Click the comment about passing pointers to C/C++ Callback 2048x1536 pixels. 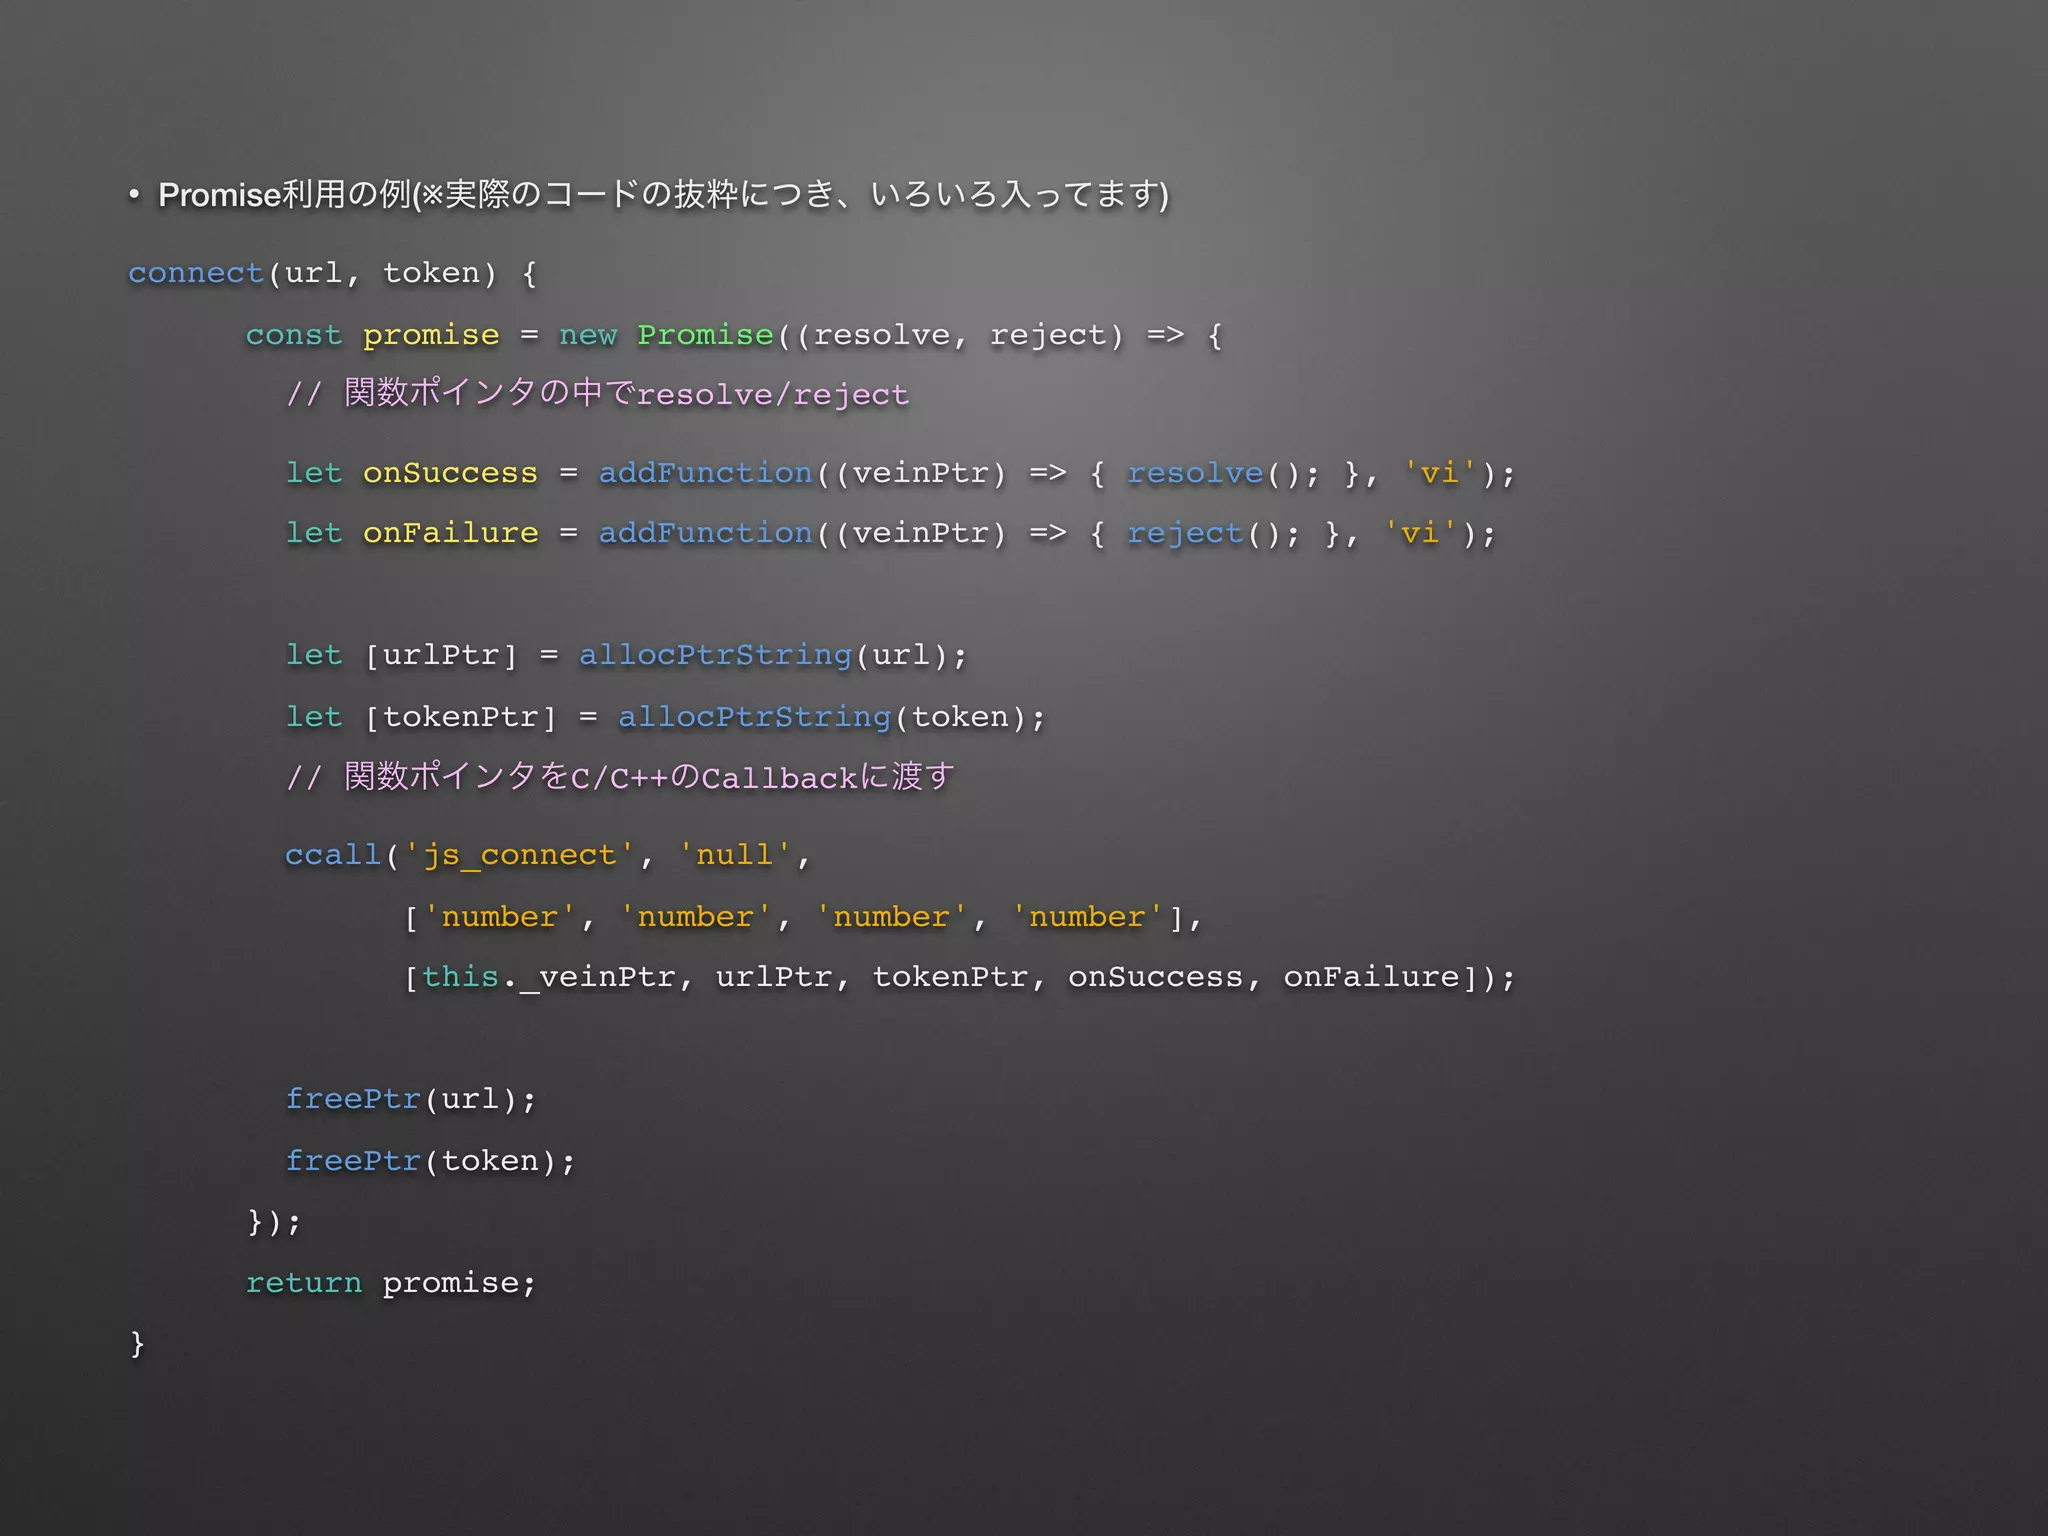(620, 777)
